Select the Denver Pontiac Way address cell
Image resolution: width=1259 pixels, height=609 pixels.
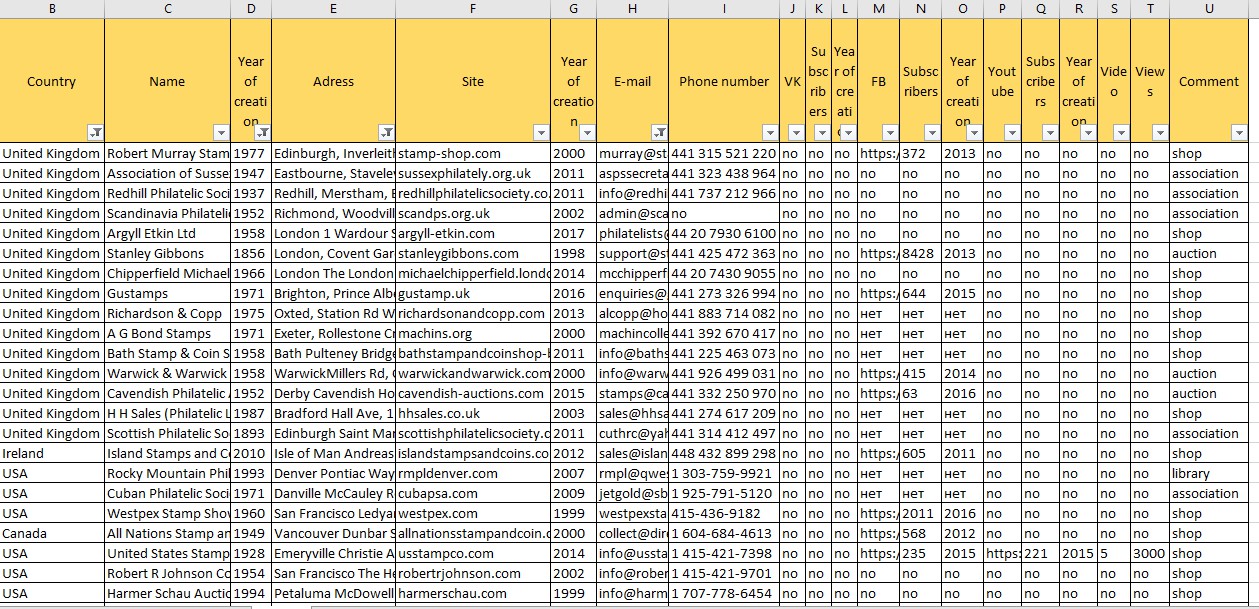(x=333, y=474)
